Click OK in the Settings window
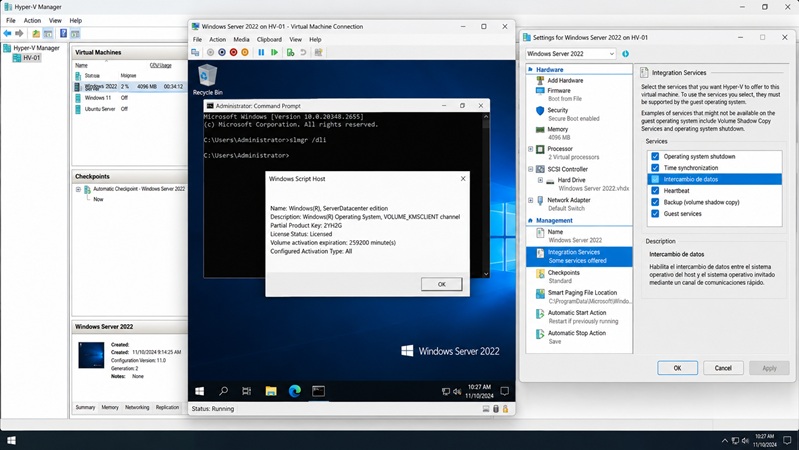Image resolution: width=799 pixels, height=450 pixels. click(x=677, y=368)
